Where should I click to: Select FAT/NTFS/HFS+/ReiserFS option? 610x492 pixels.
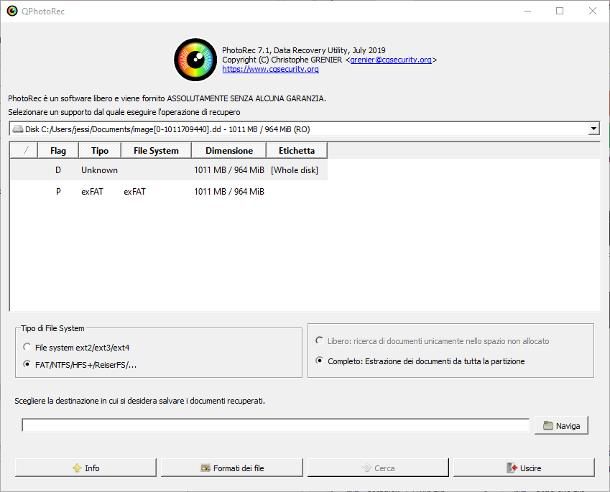pyautogui.click(x=80, y=365)
